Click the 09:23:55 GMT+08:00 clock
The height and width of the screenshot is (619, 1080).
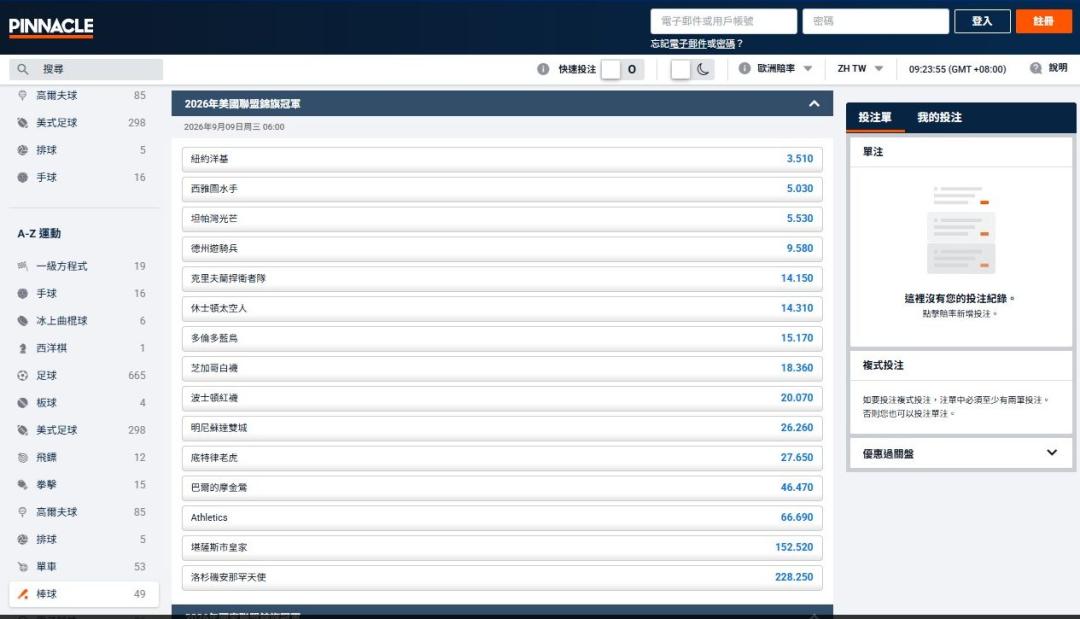point(957,69)
